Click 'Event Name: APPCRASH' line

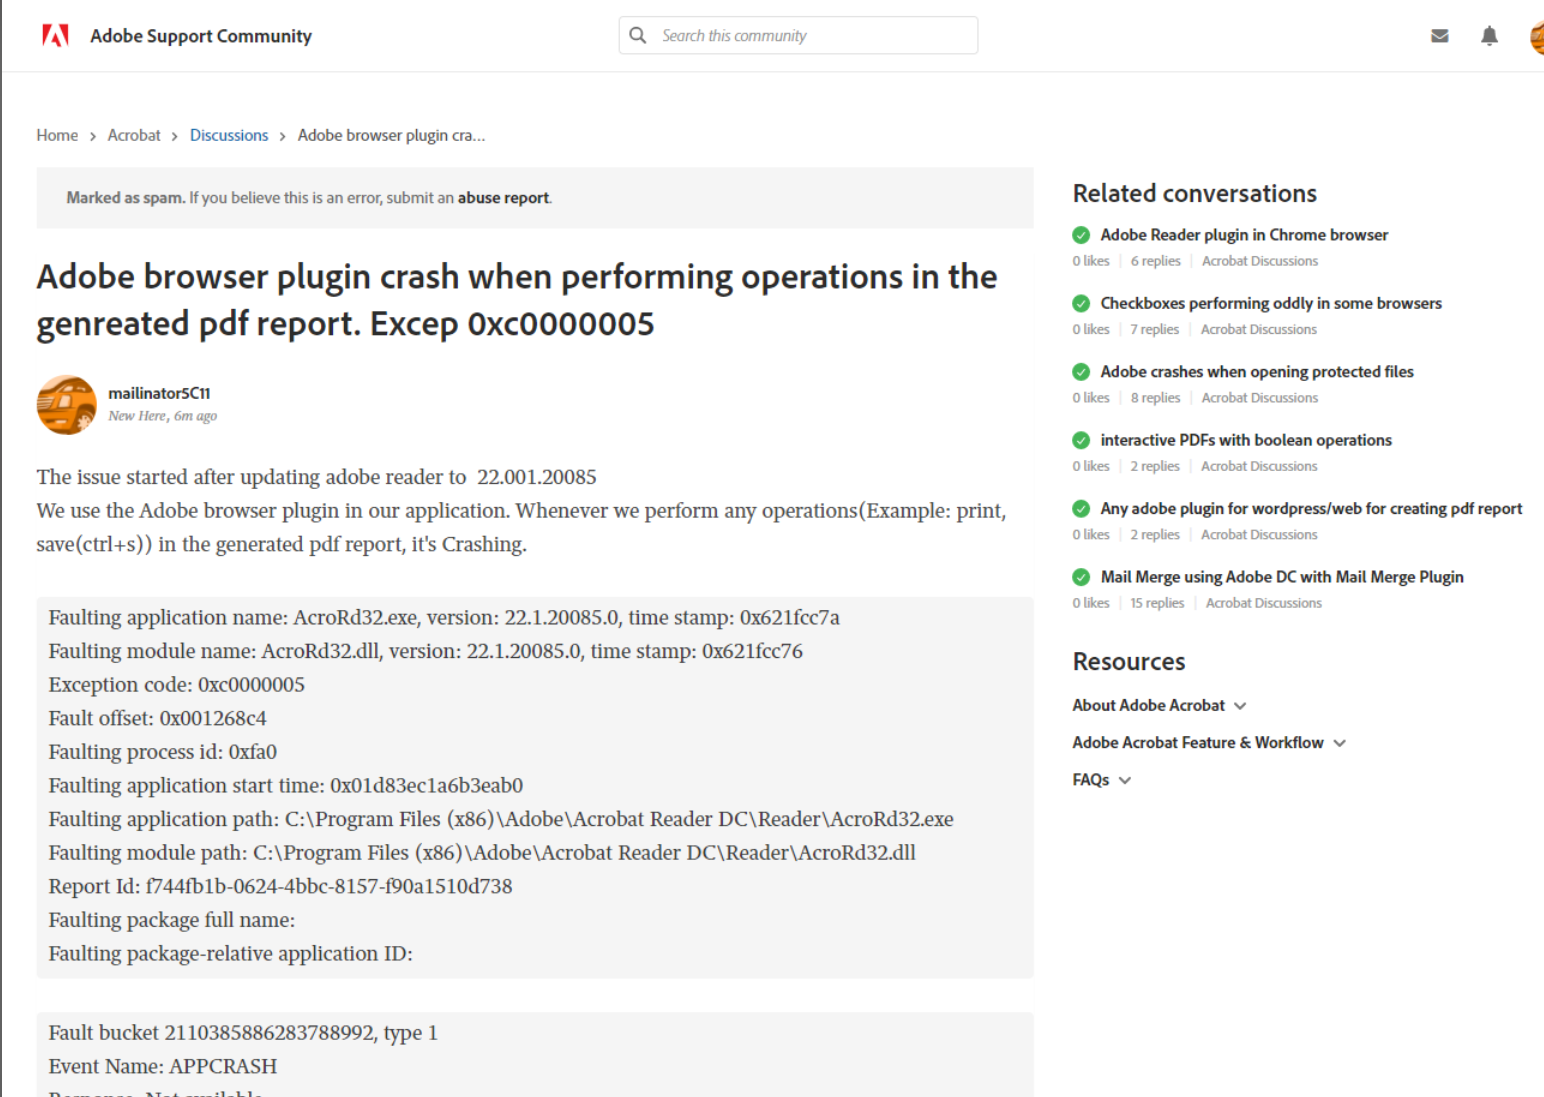coord(163,1066)
